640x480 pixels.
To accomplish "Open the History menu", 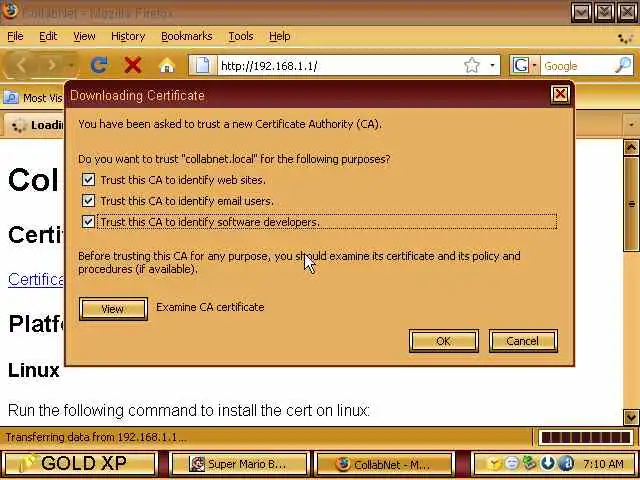I will pos(128,36).
